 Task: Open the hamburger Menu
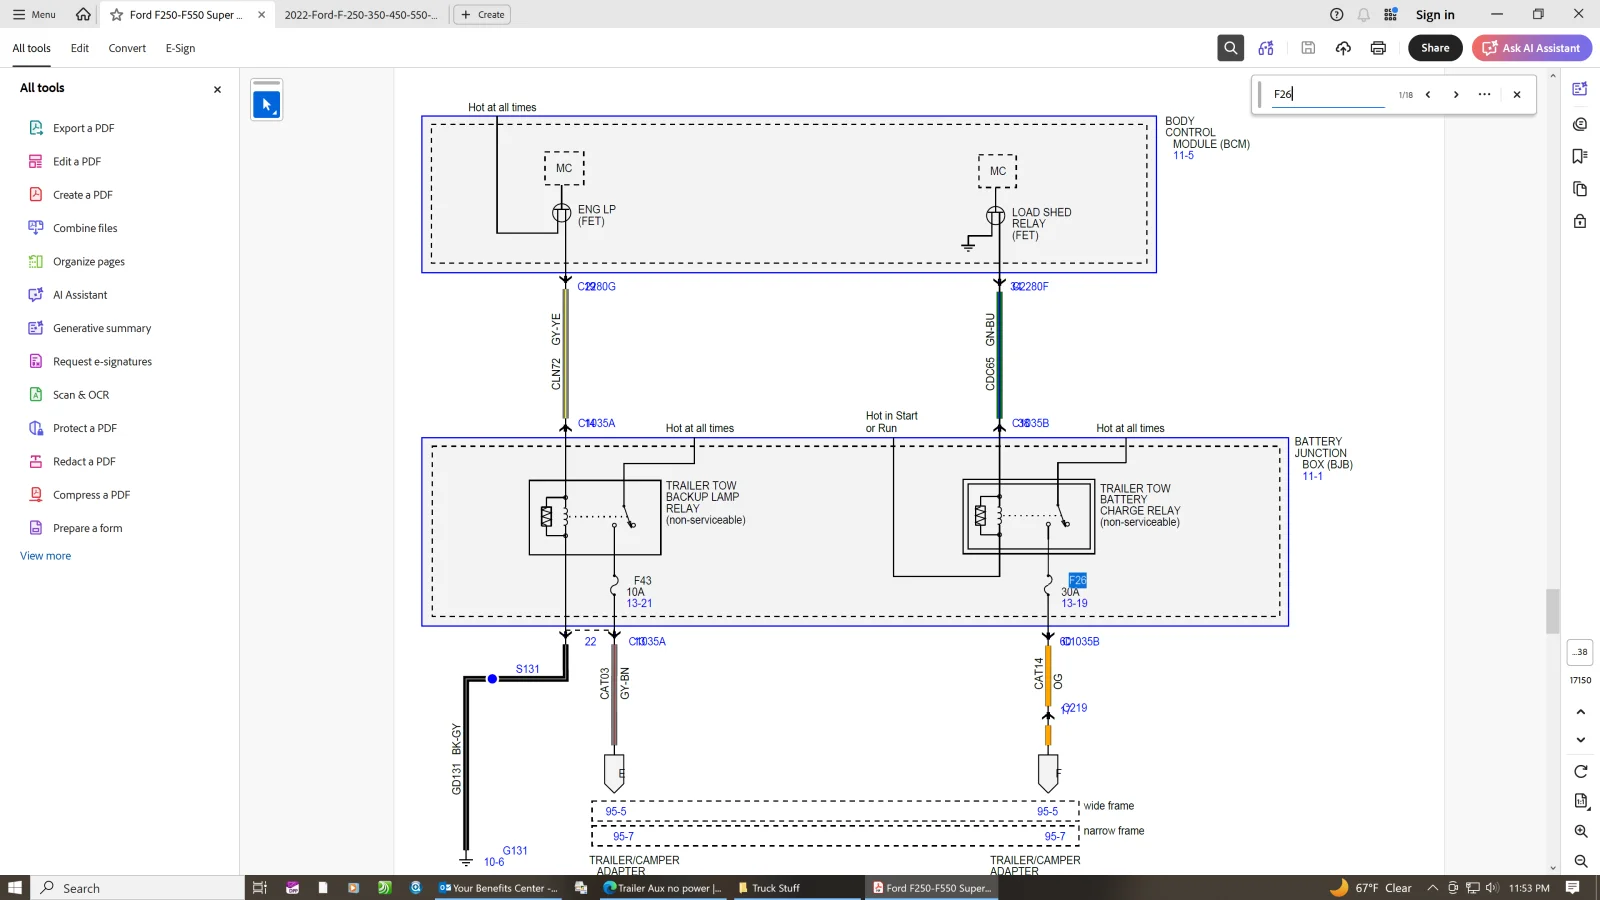(34, 14)
